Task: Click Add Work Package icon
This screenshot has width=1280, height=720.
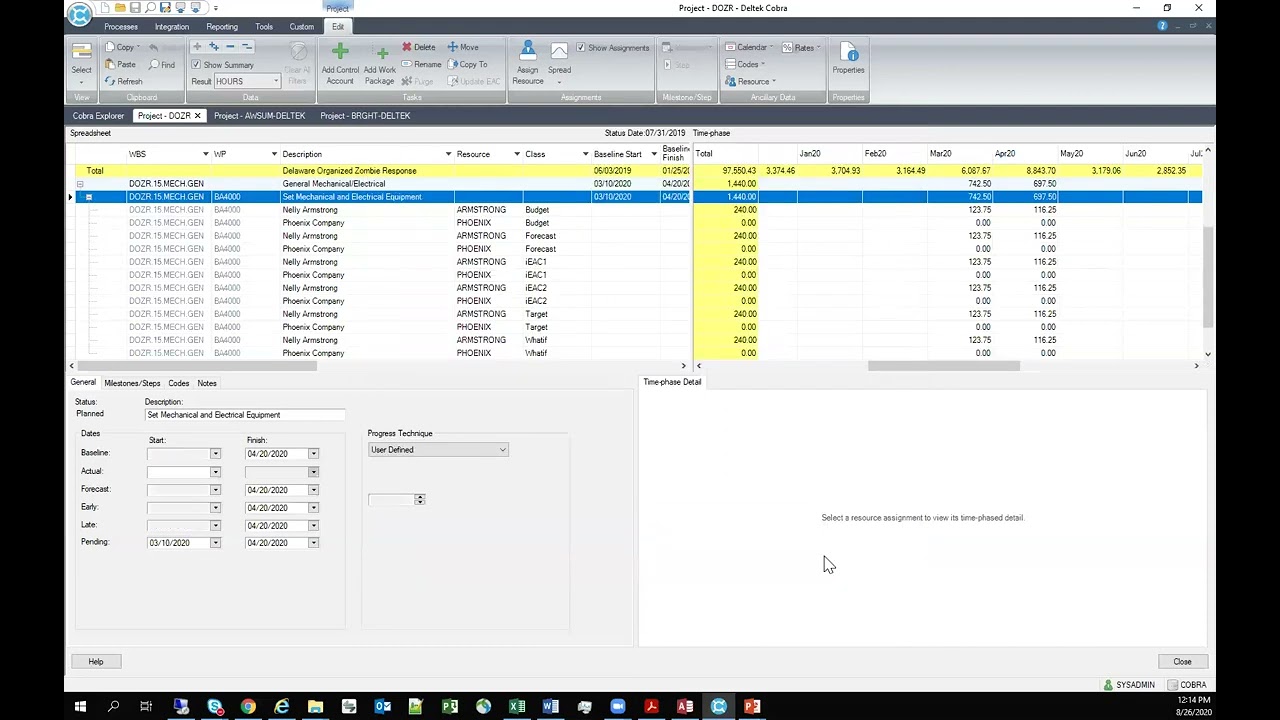Action: click(x=381, y=53)
